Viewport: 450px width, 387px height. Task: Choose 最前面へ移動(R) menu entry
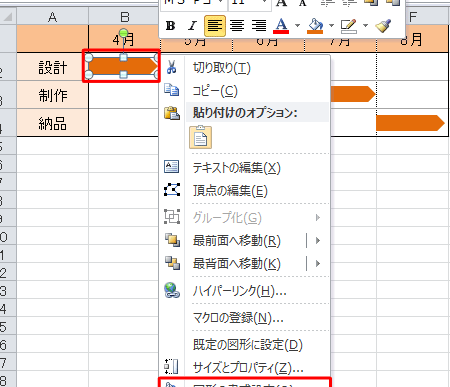pos(237,240)
